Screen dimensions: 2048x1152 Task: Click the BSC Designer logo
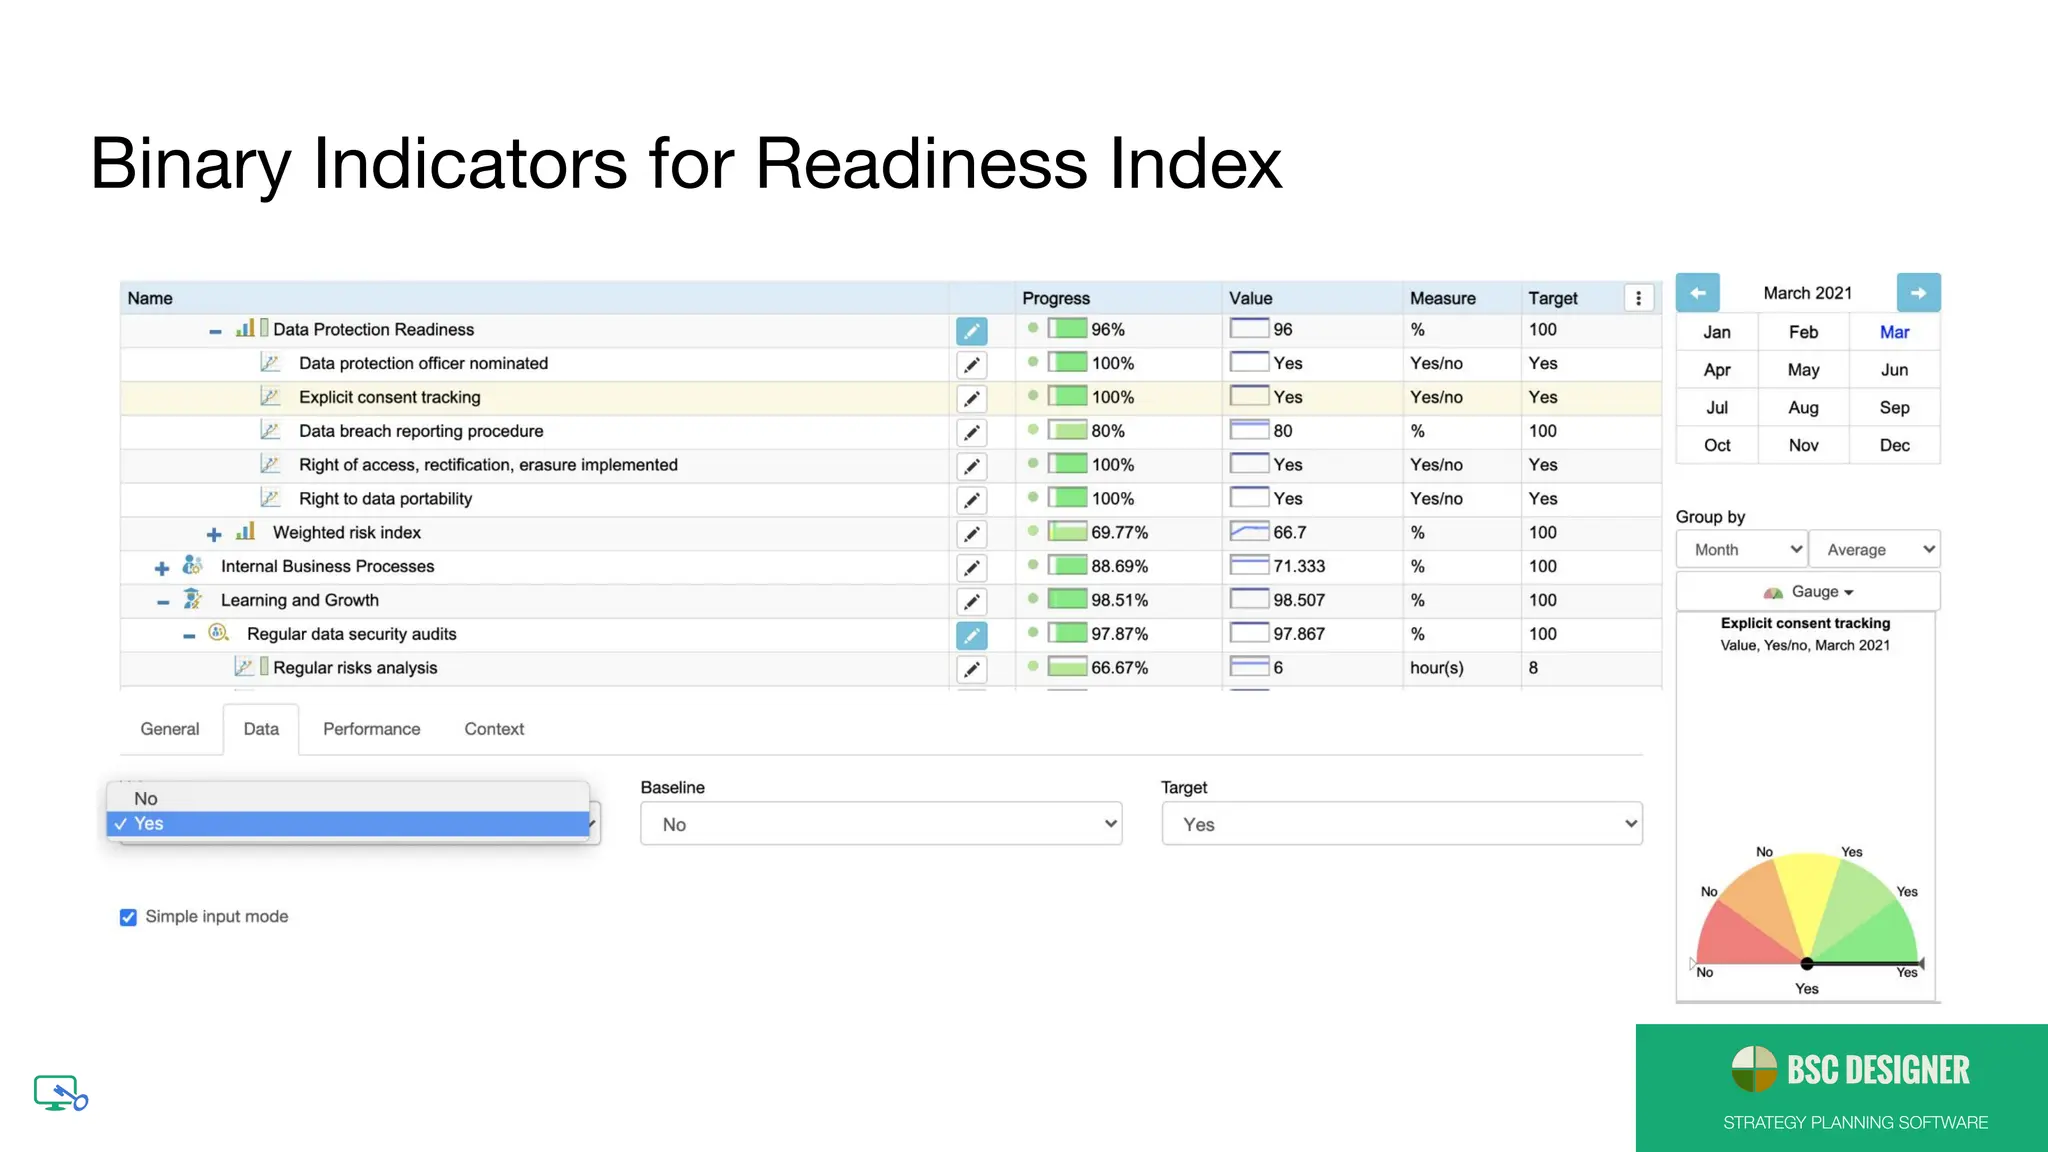click(x=1850, y=1070)
